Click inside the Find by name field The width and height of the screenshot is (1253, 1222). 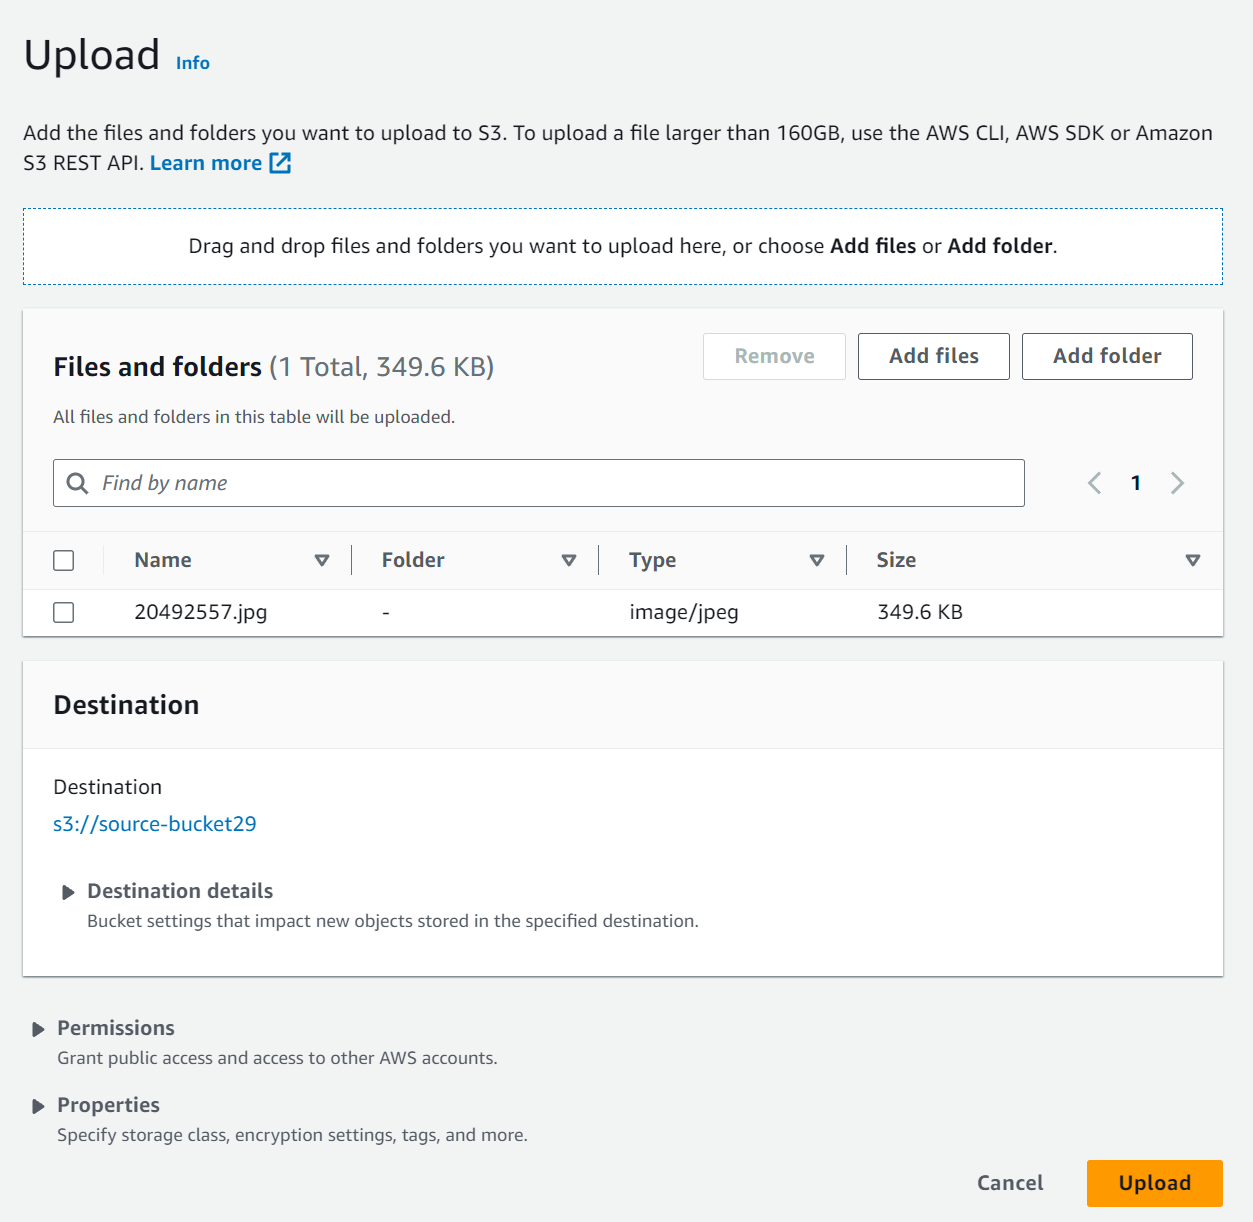[x=400, y=483]
